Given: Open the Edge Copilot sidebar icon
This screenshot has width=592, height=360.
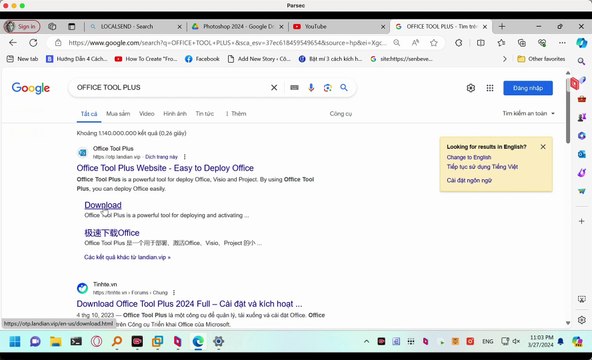Looking at the screenshot, I should click(581, 43).
